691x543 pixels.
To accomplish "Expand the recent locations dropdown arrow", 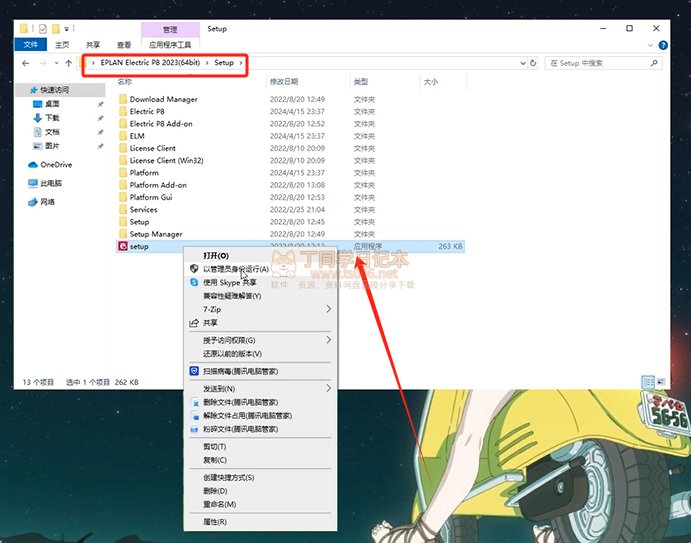I will pyautogui.click(x=56, y=63).
